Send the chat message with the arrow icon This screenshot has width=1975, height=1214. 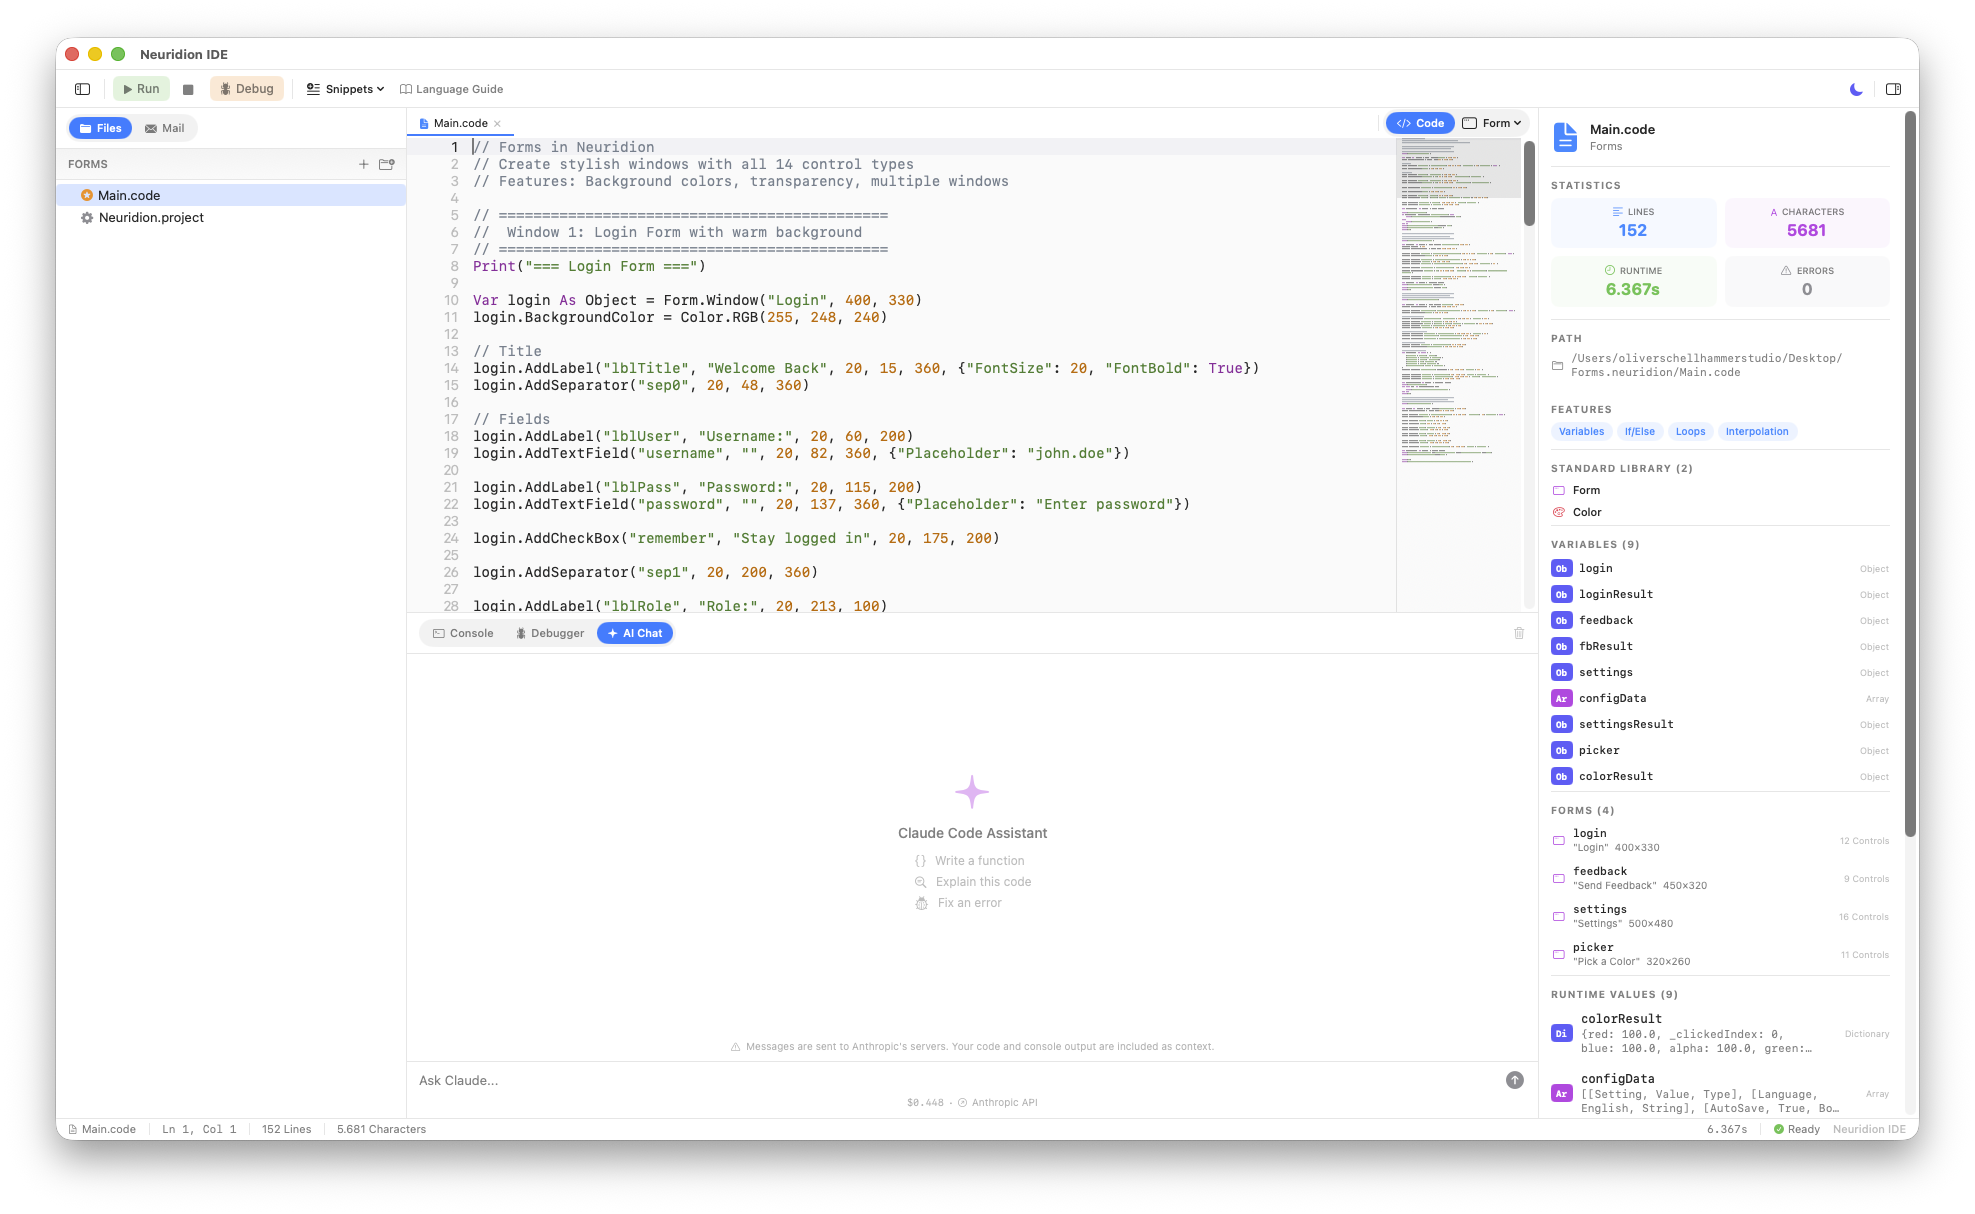[x=1514, y=1080]
